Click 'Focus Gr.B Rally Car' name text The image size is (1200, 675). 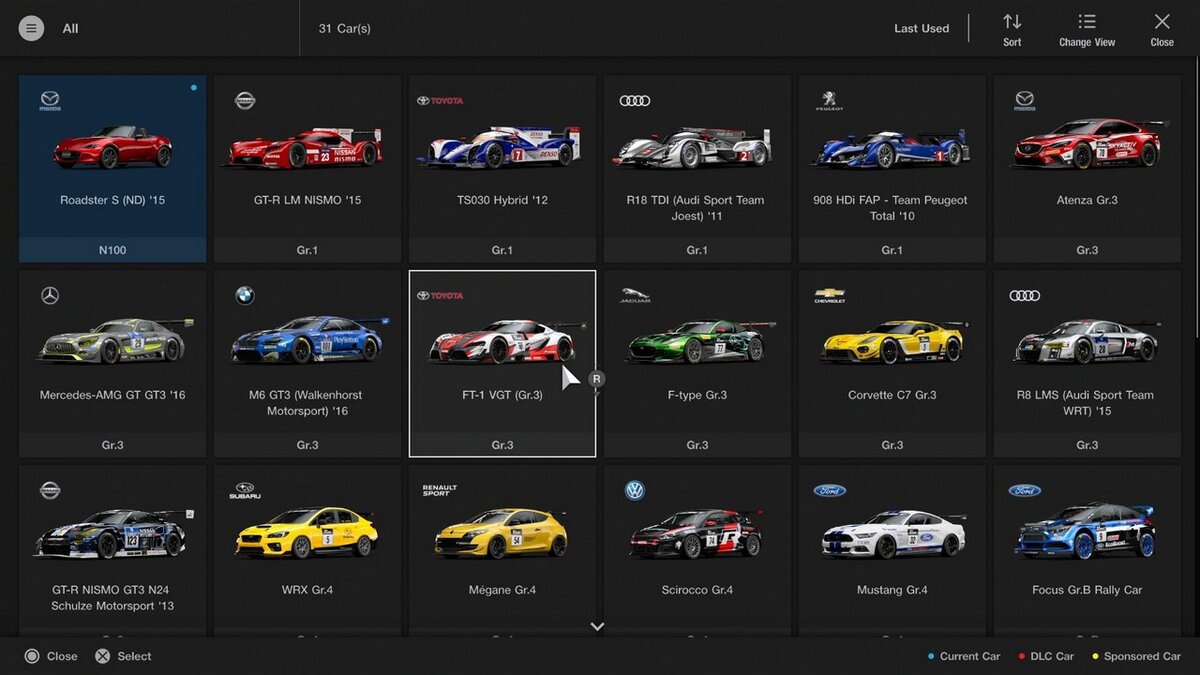[1087, 590]
